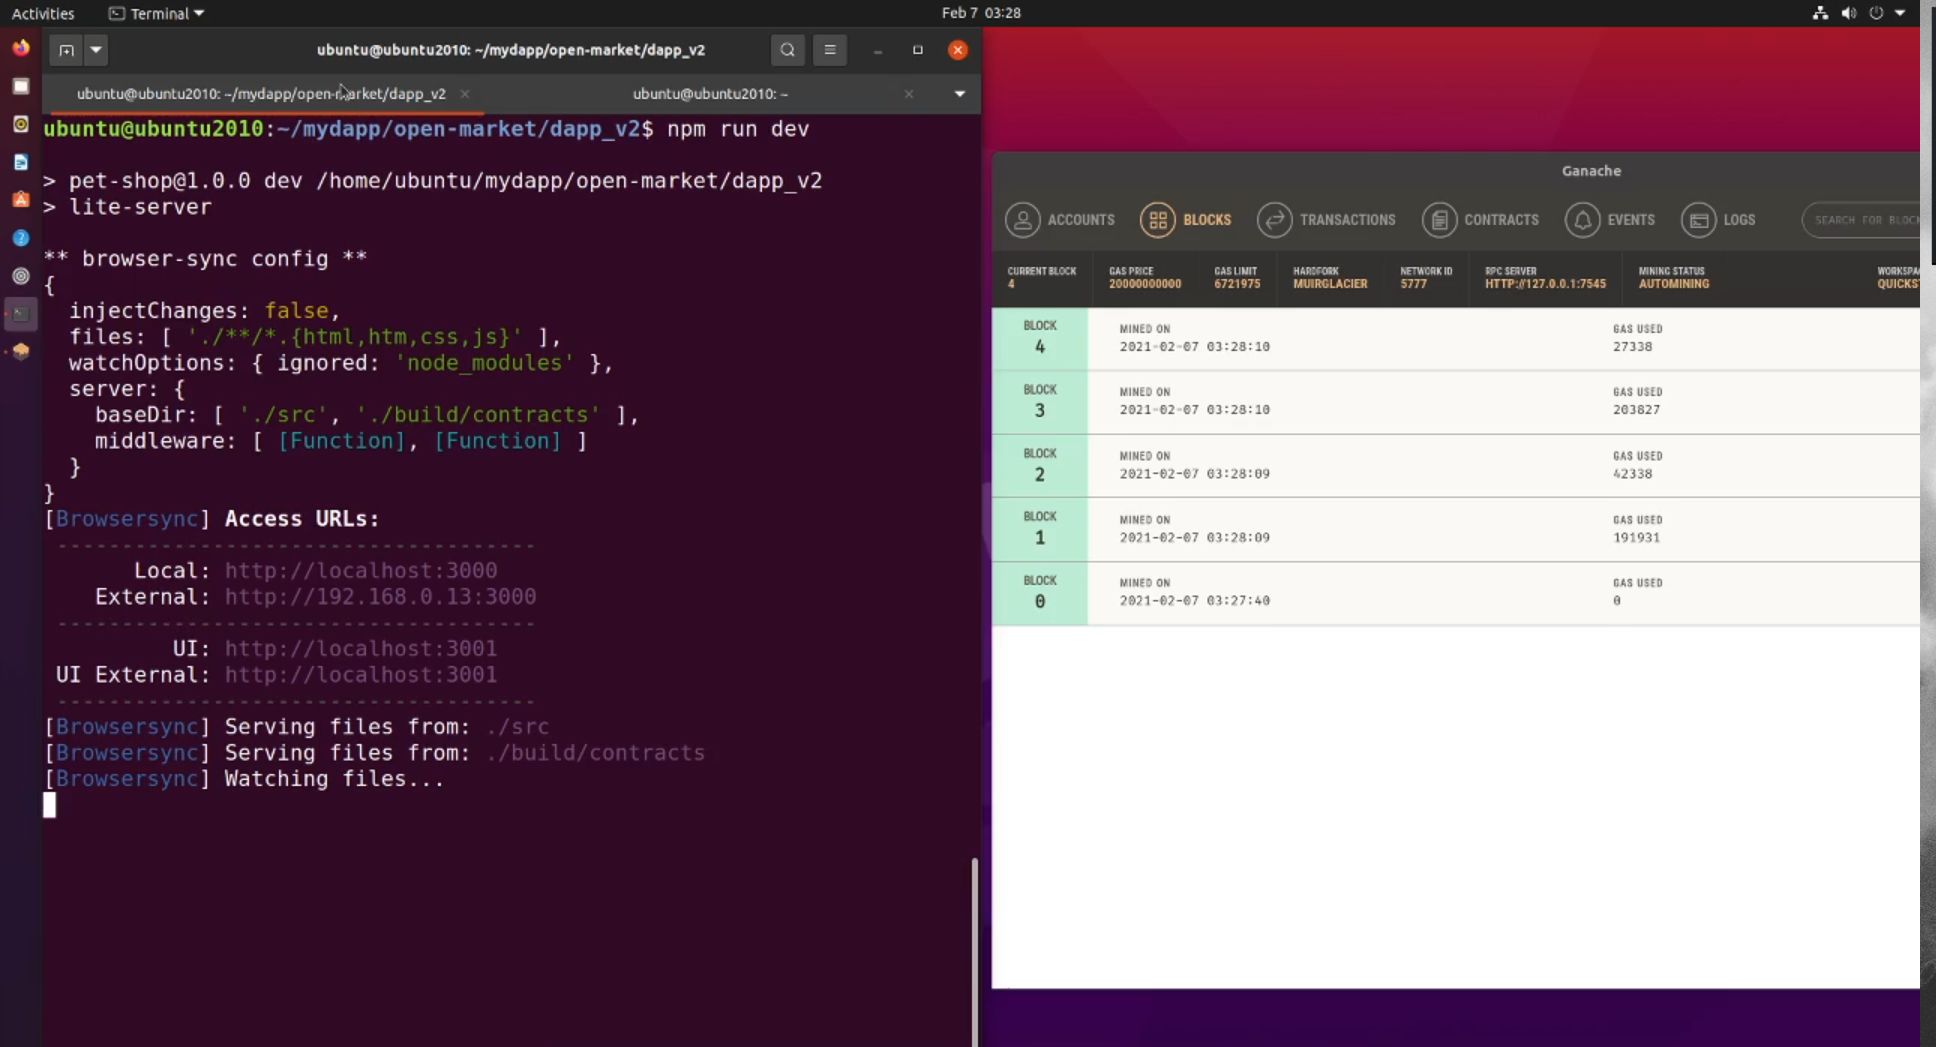Close the ubuntu@ubuntu2010: ~ terminal tab
The image size is (1936, 1047).
coord(908,94)
